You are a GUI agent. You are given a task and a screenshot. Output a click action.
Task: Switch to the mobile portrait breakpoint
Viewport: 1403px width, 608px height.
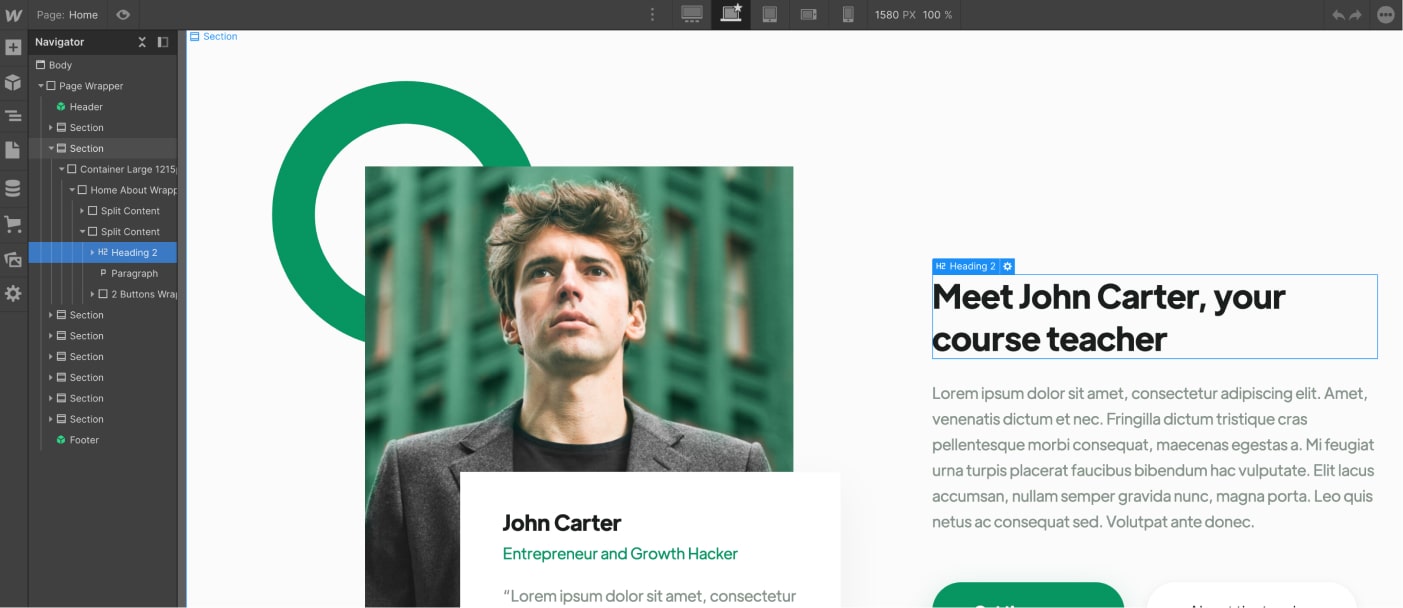tap(846, 15)
